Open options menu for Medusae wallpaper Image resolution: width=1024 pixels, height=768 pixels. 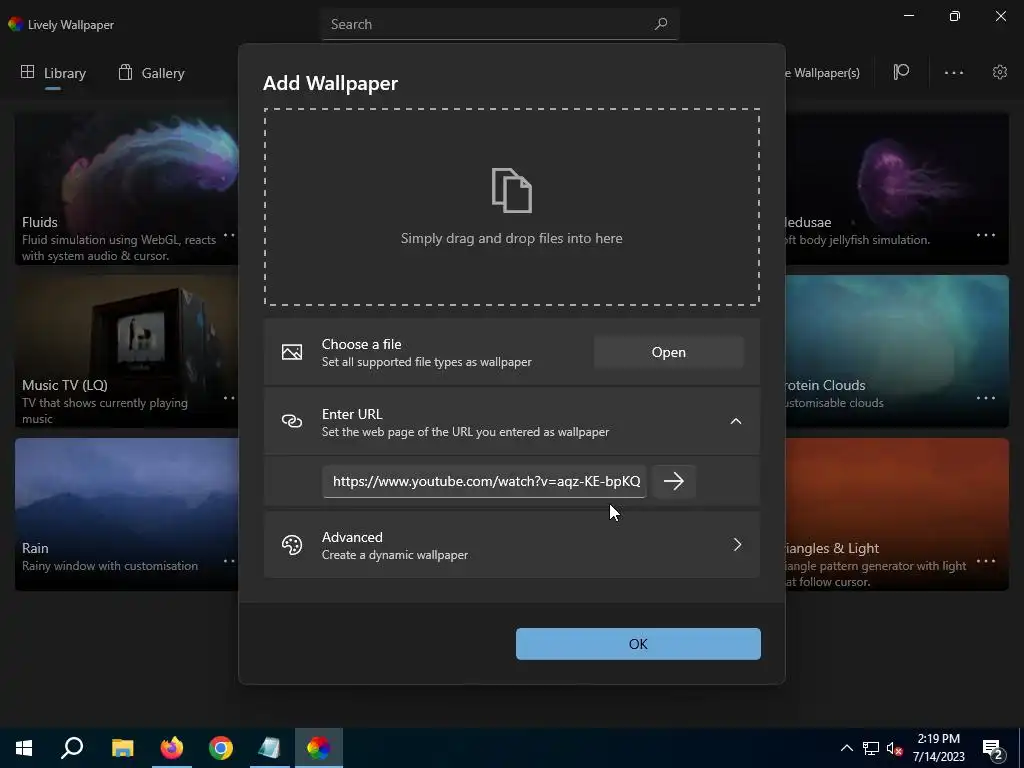coord(985,235)
